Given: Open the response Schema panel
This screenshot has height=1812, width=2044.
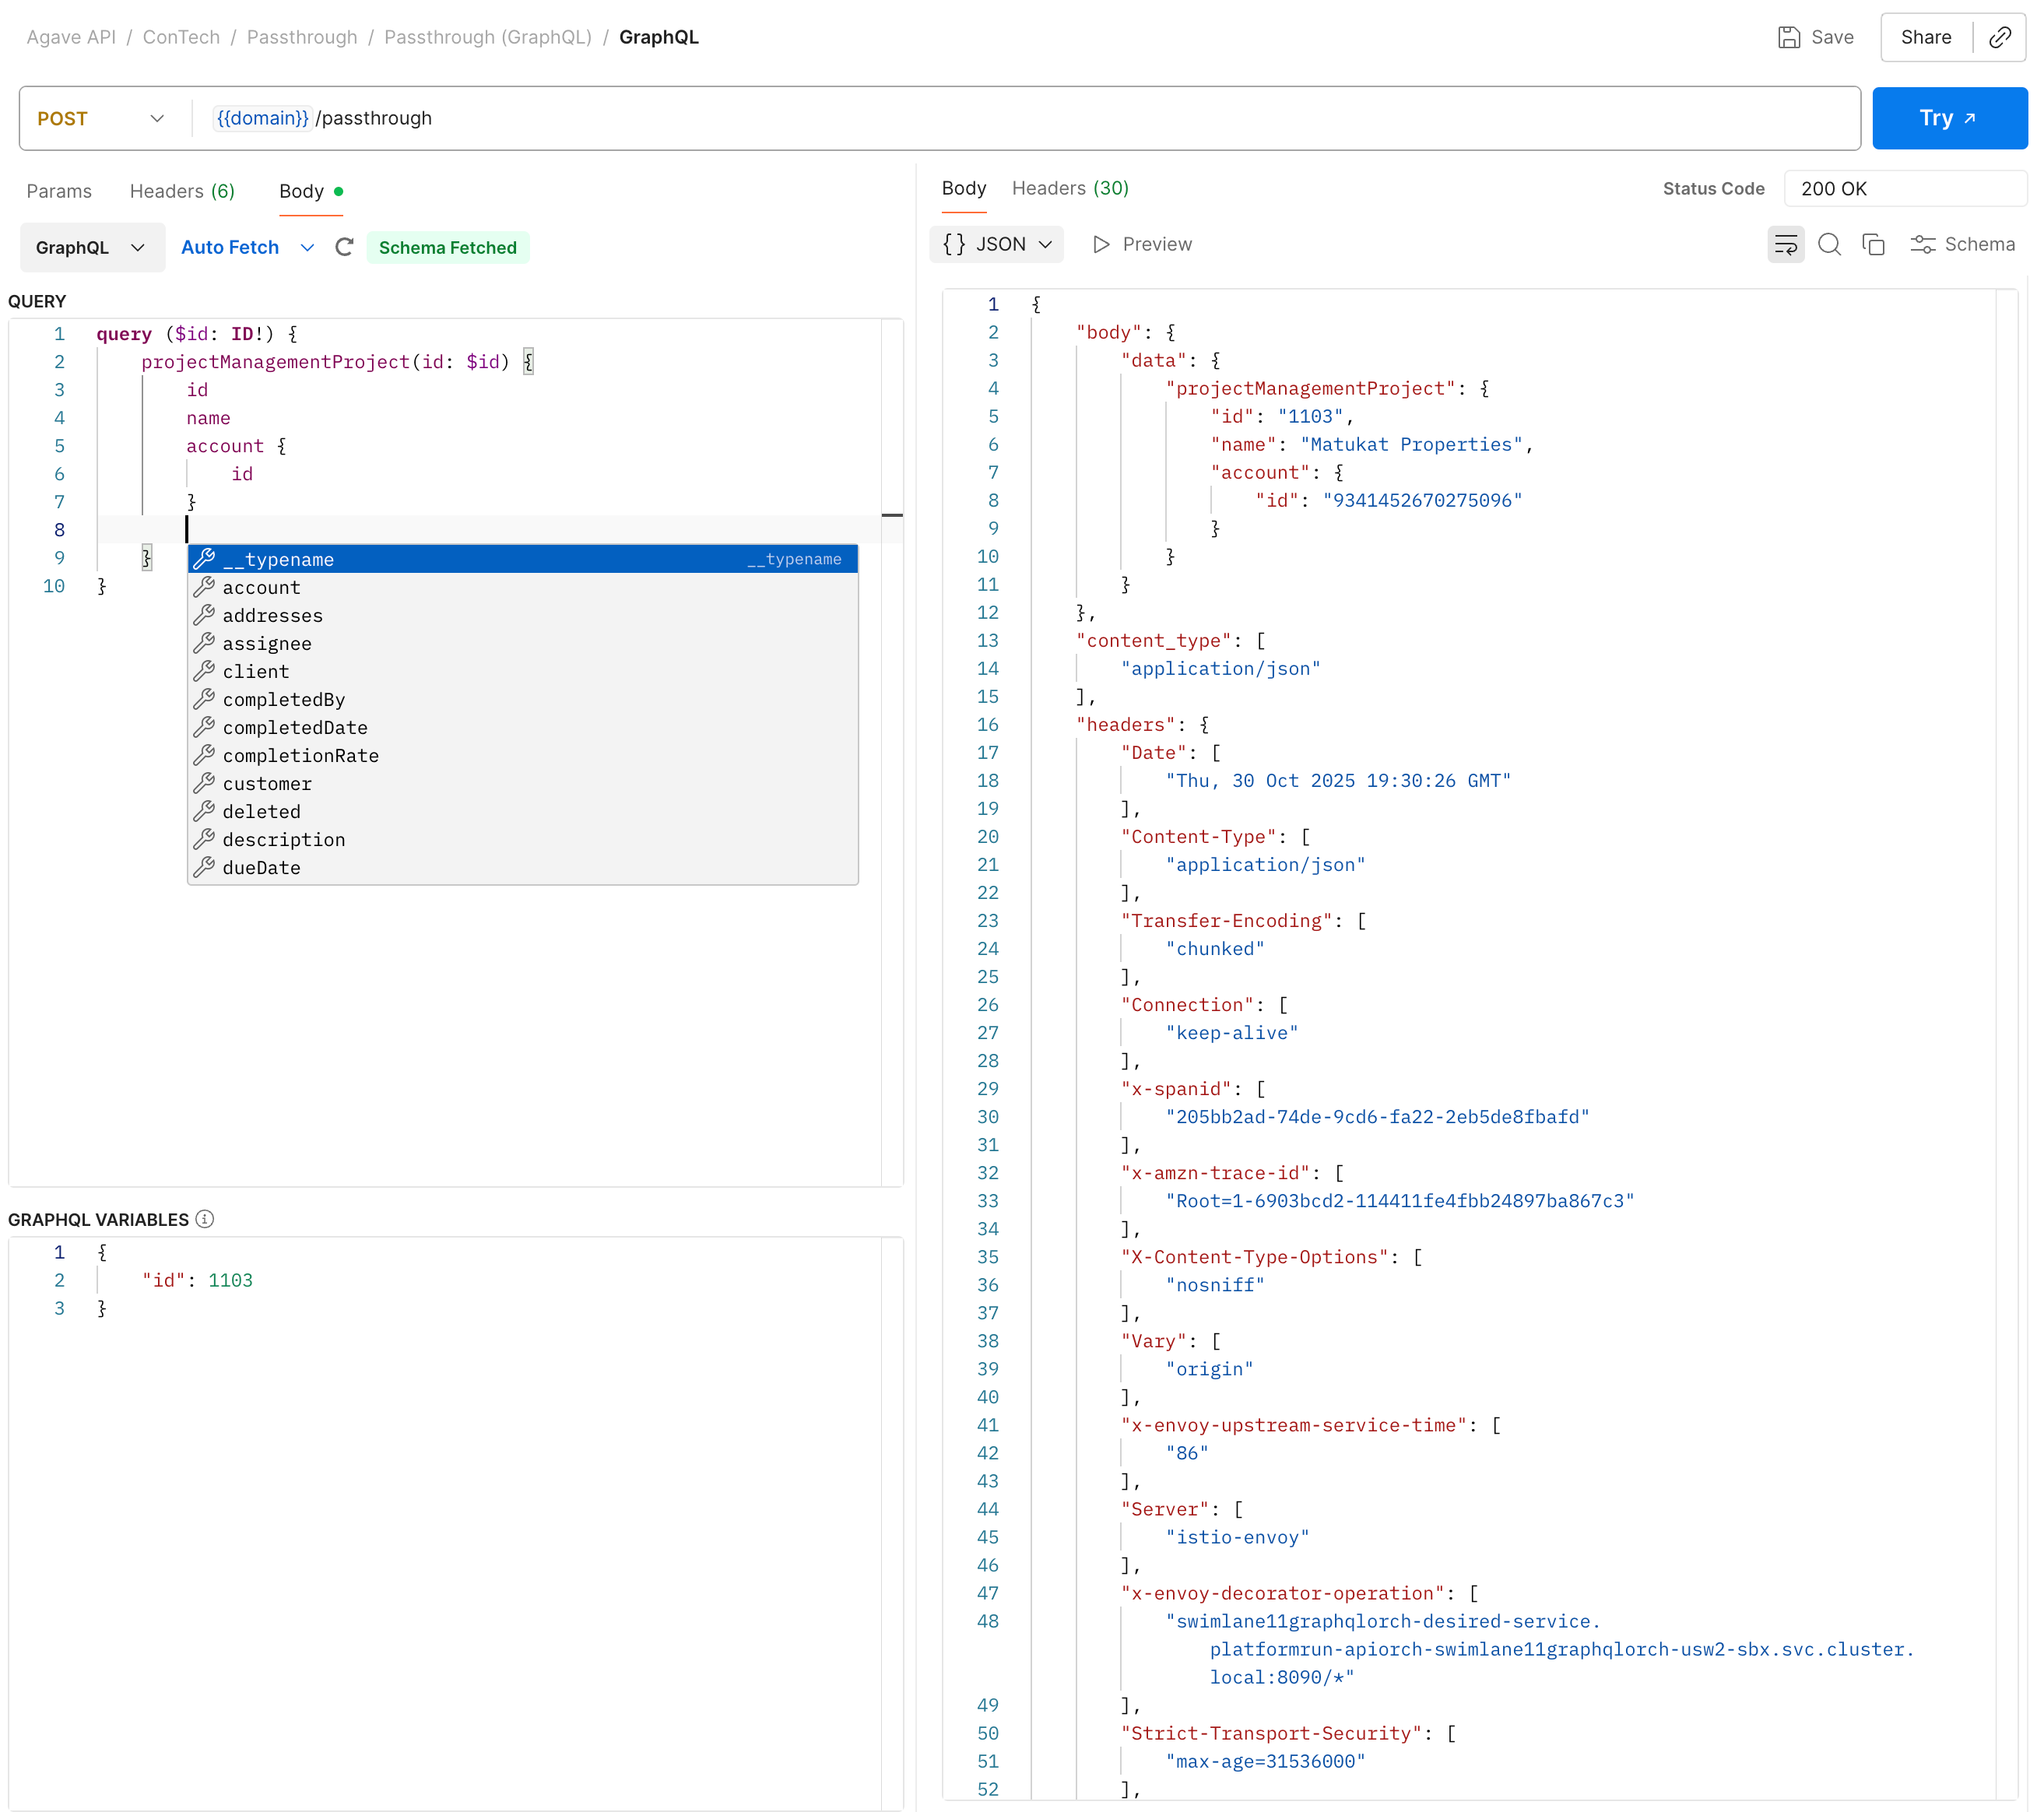Looking at the screenshot, I should 1962,244.
